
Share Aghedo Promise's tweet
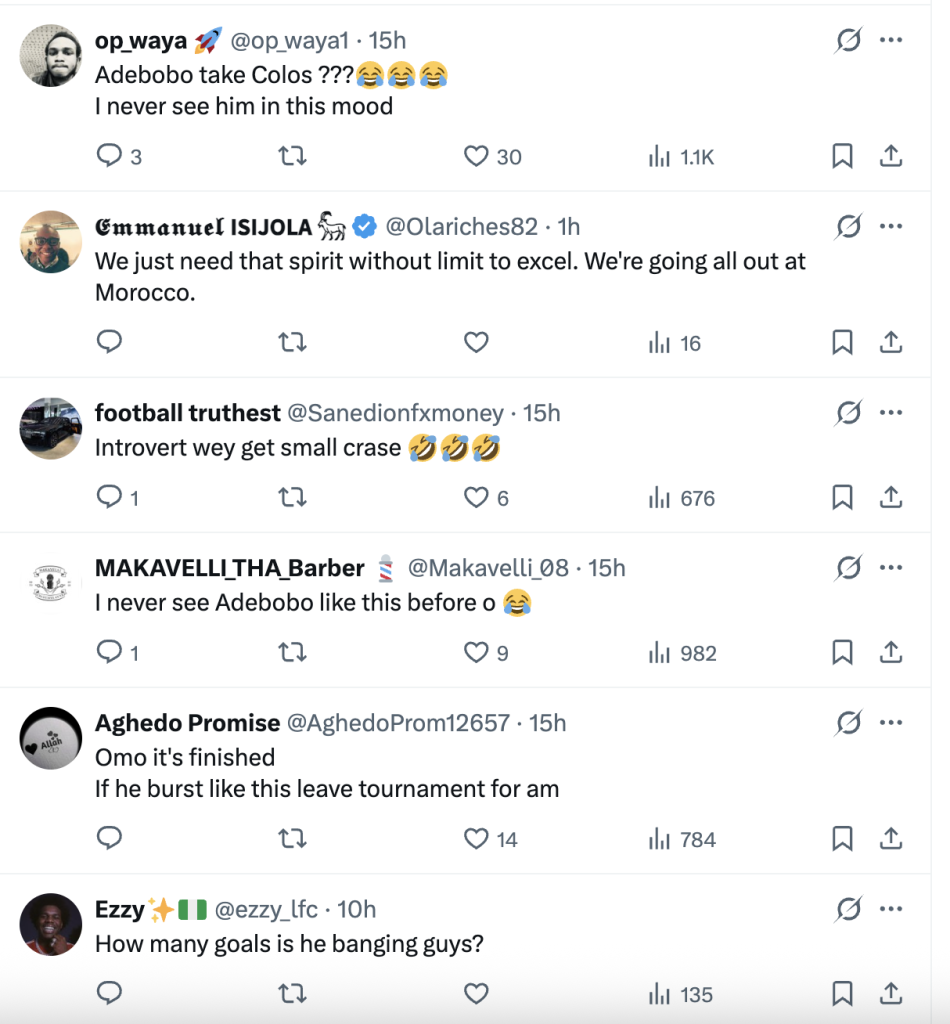click(x=890, y=839)
